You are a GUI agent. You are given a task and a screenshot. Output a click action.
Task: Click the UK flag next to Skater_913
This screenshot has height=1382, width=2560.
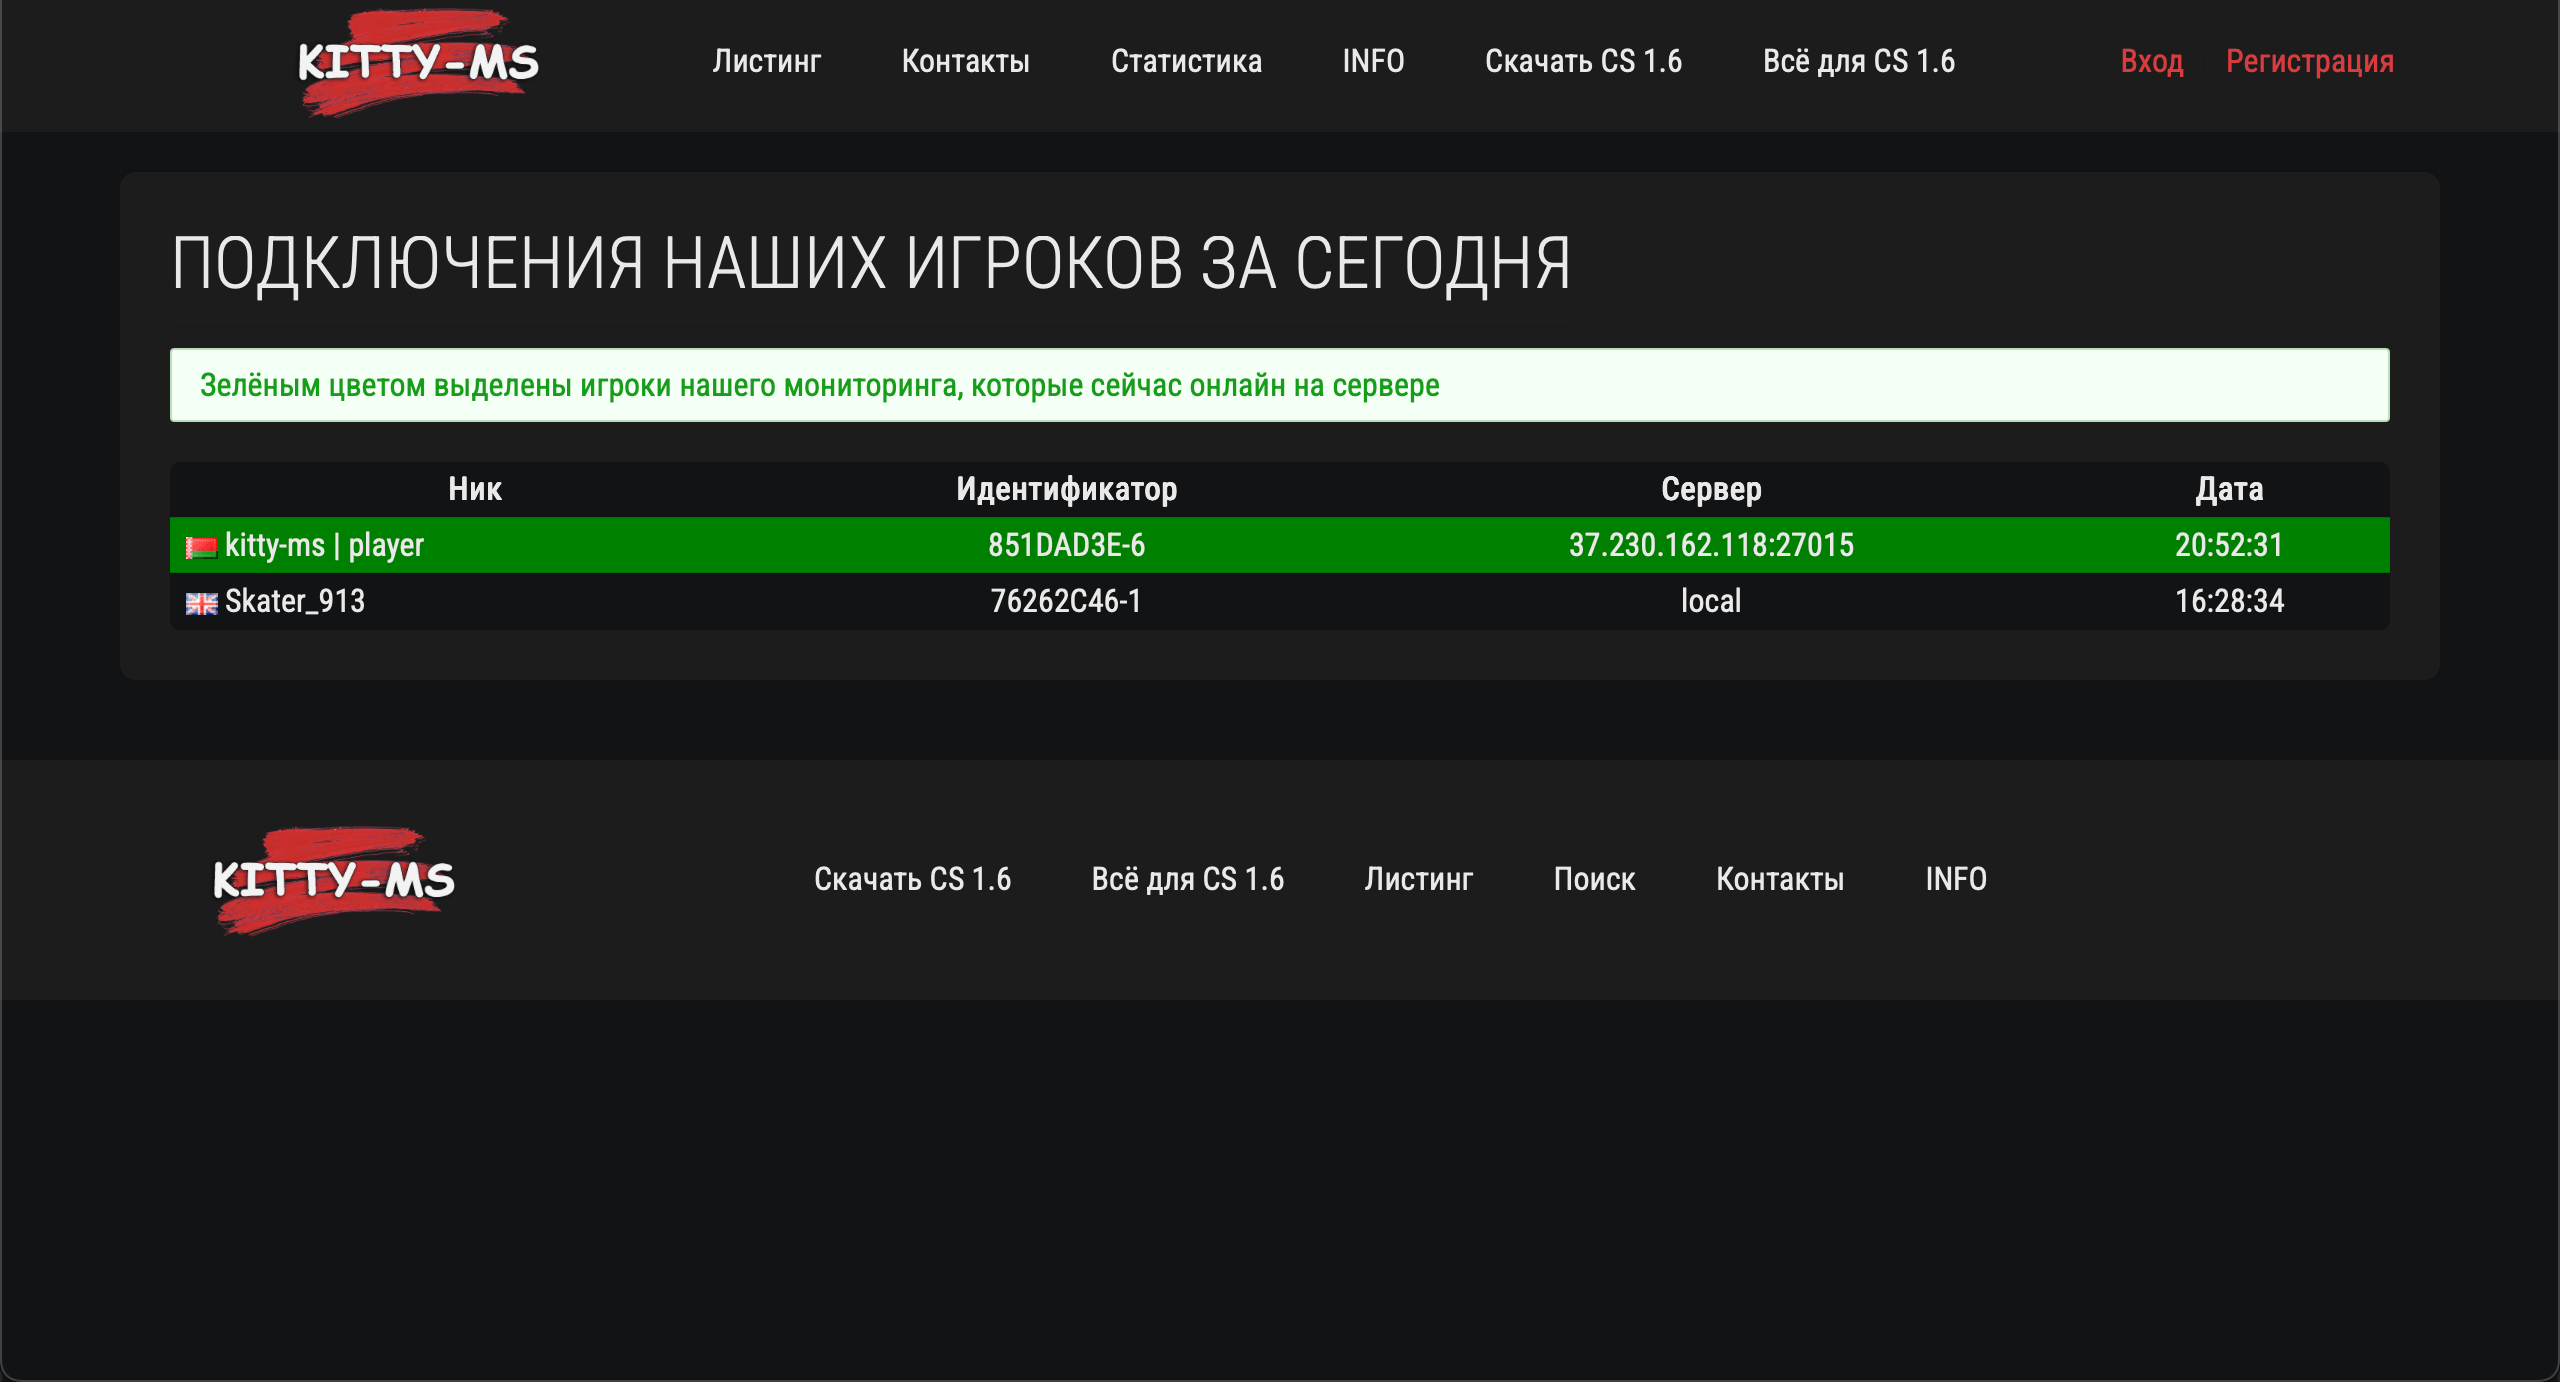click(200, 601)
